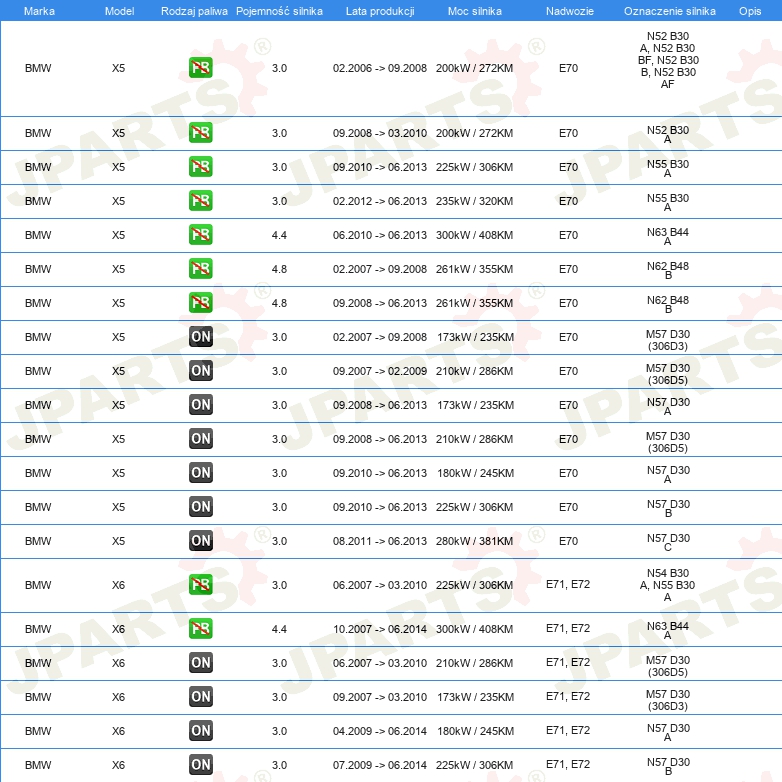Screen dimensions: 782x782
Task: Select the 4.8 capacity in the 02.2007 -> 09.2008 row
Action: click(x=279, y=269)
